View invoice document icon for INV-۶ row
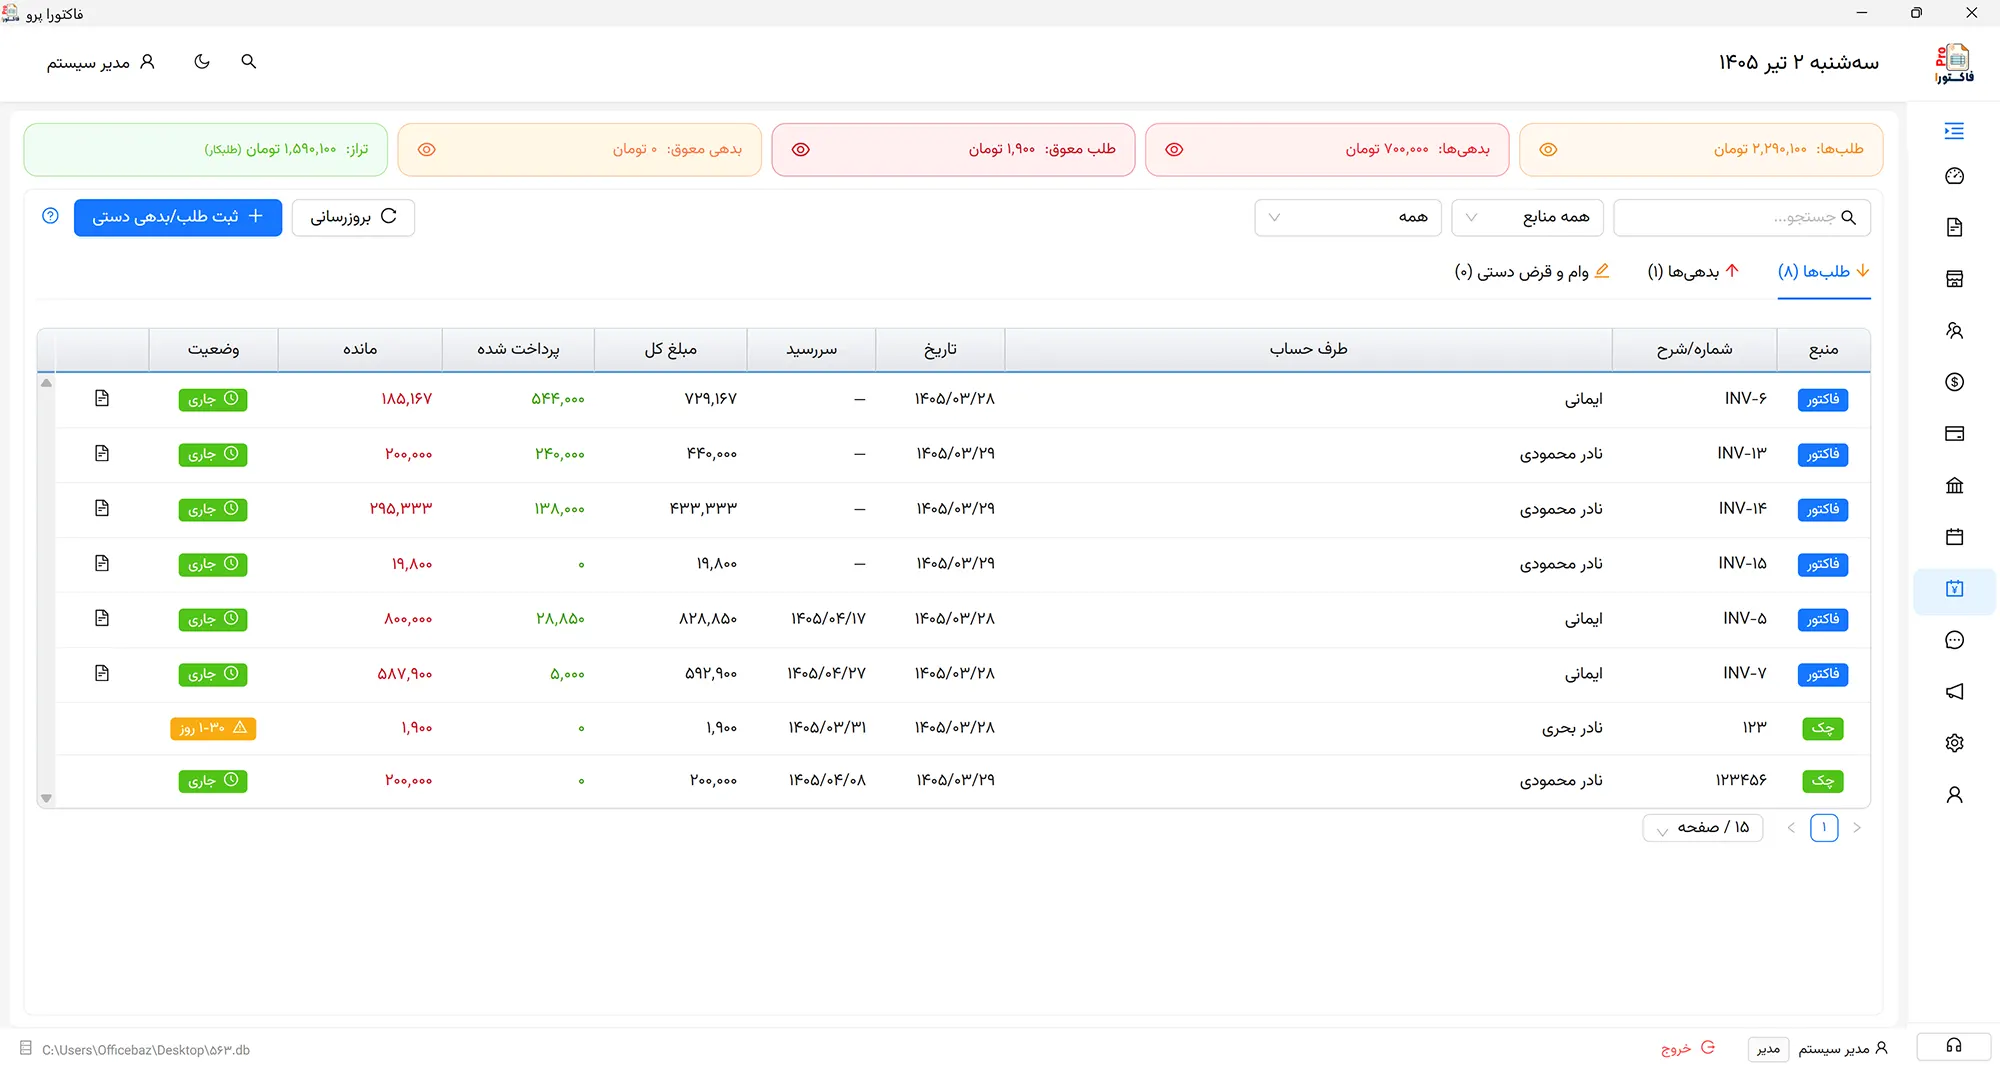Image resolution: width=2000 pixels, height=1065 pixels. (x=102, y=399)
